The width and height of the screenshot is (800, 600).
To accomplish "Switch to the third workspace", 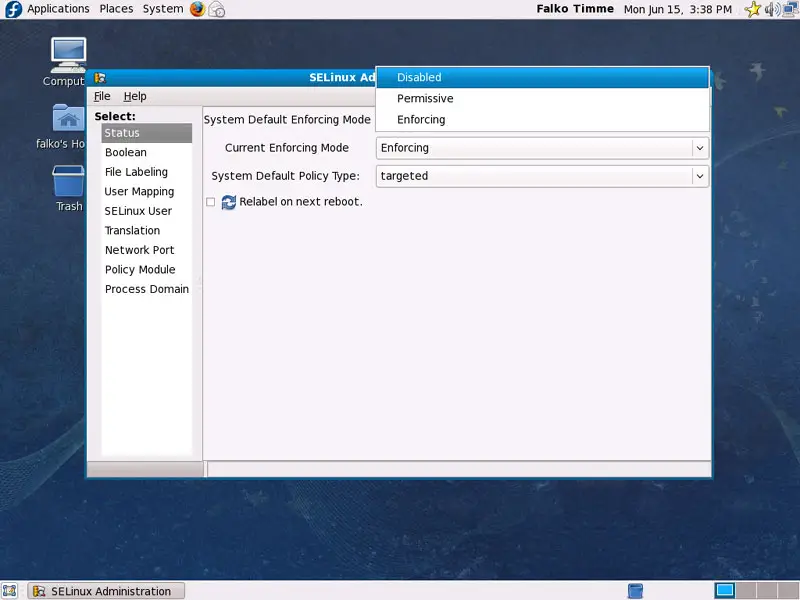I will [767, 590].
